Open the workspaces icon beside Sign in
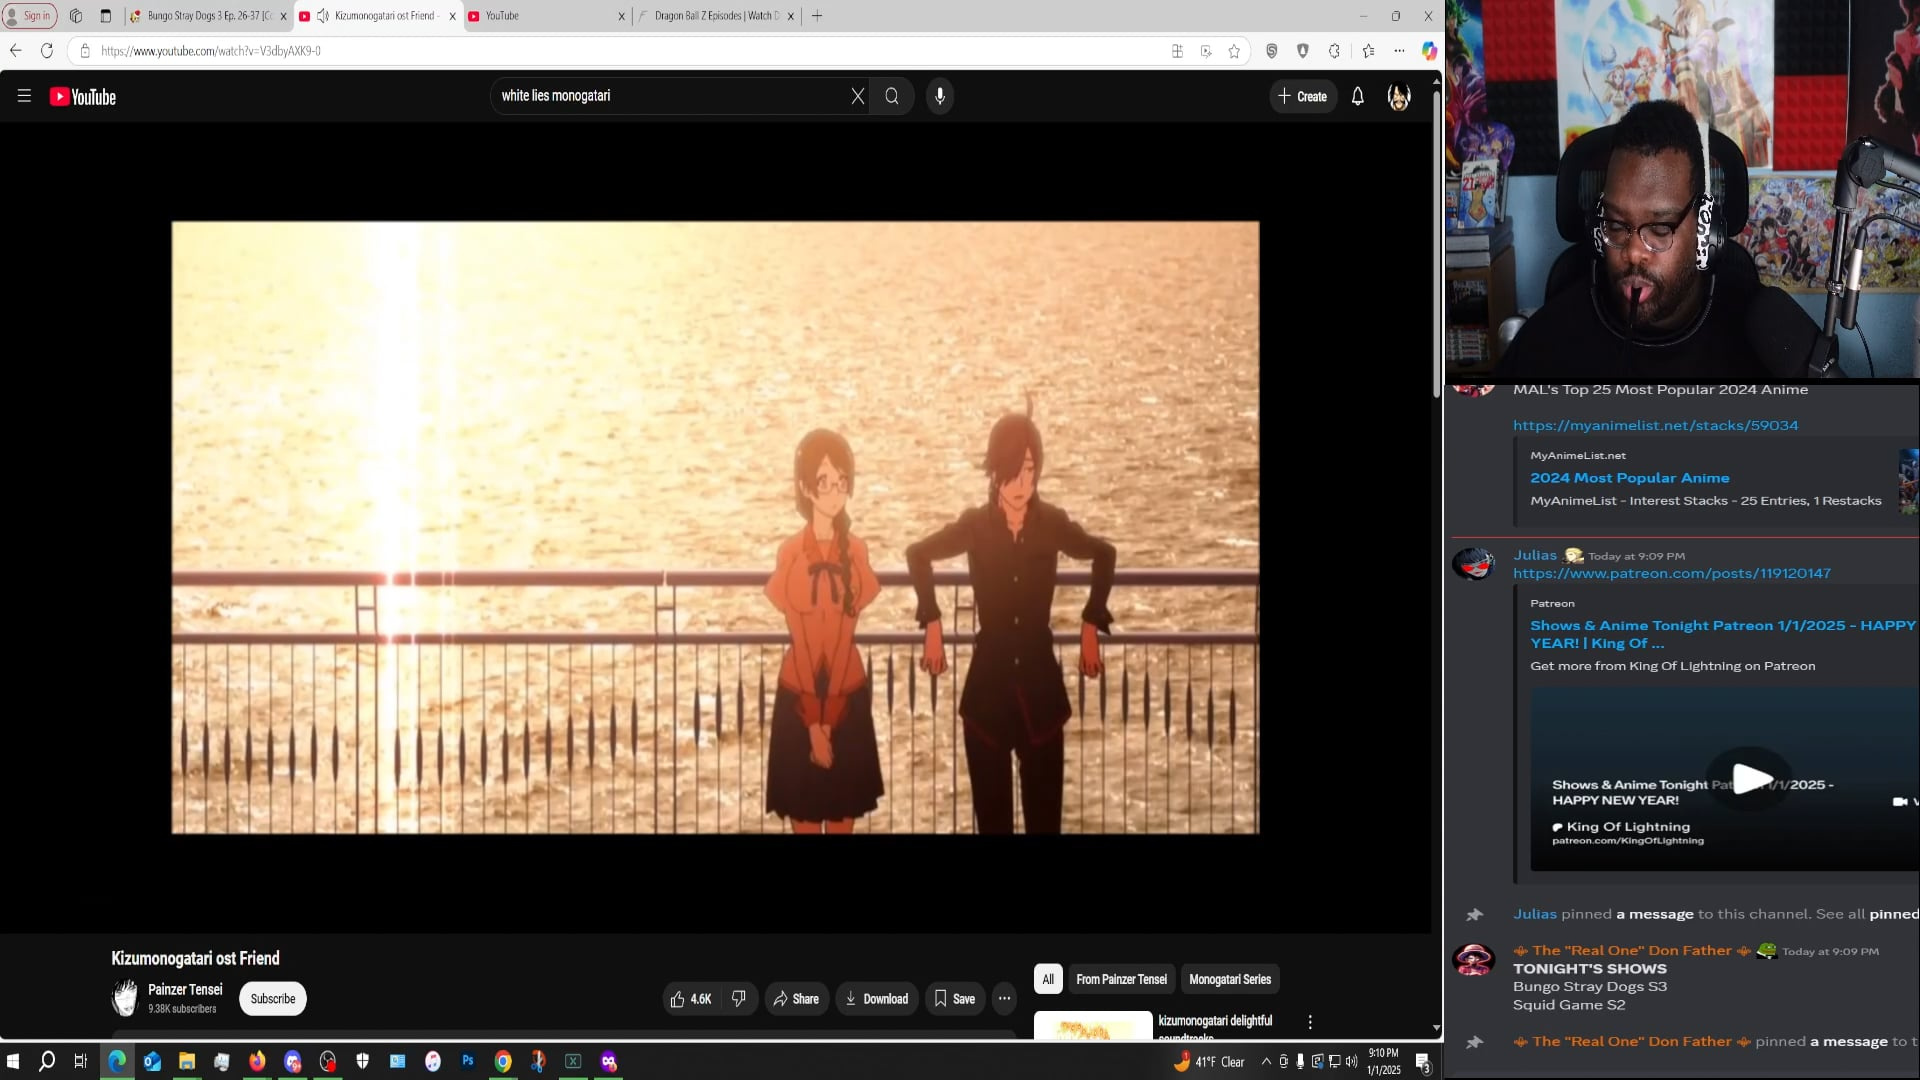Screen dimensions: 1920x1080 [x=76, y=16]
